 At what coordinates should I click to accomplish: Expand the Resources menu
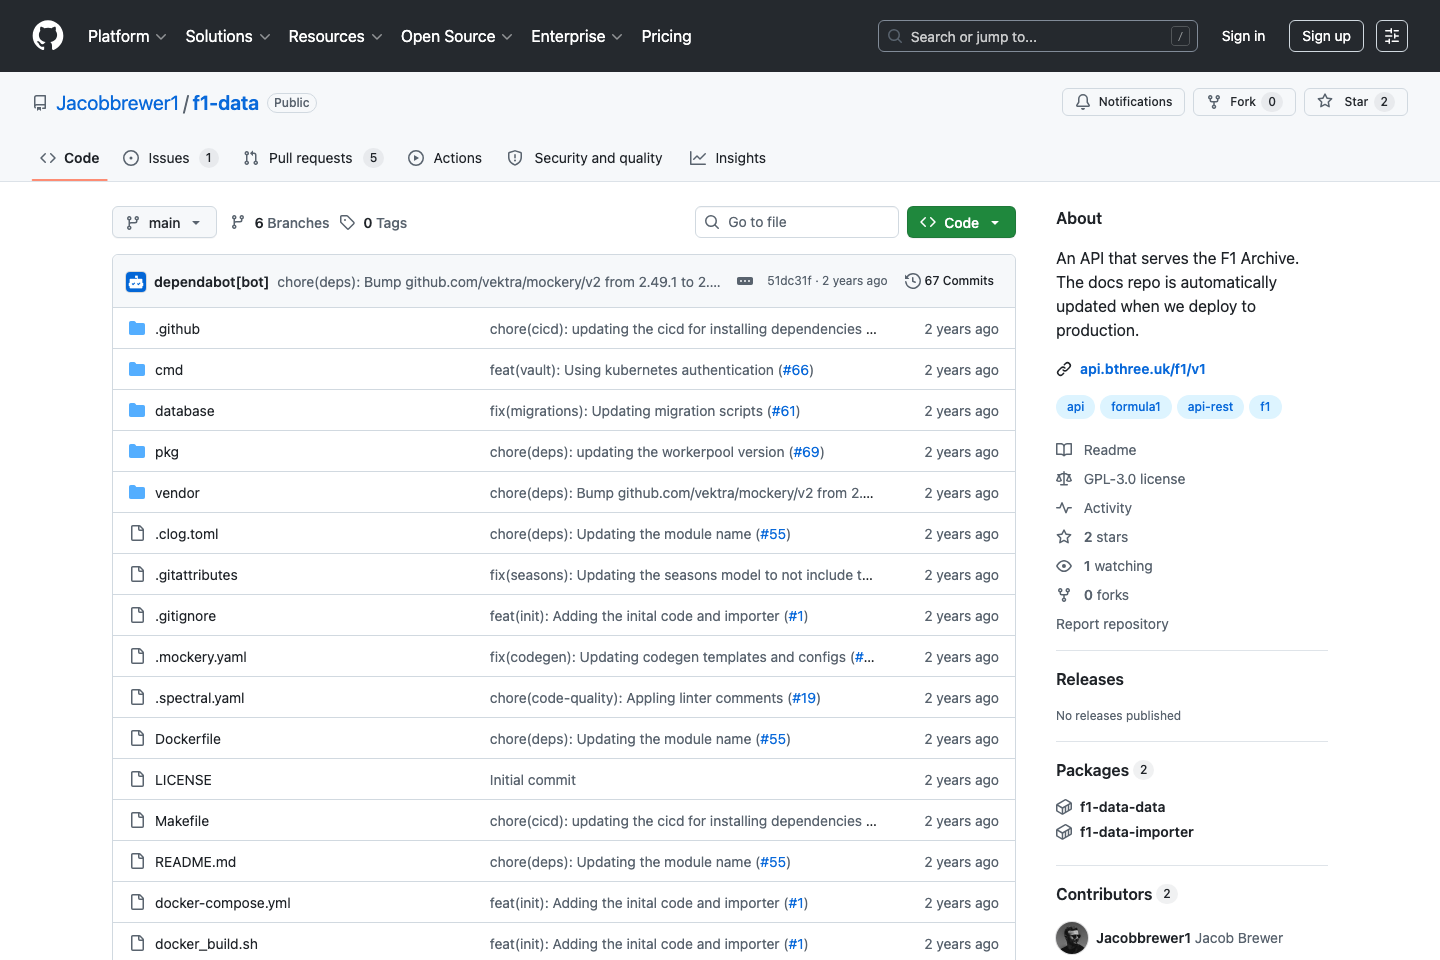[x=335, y=36]
